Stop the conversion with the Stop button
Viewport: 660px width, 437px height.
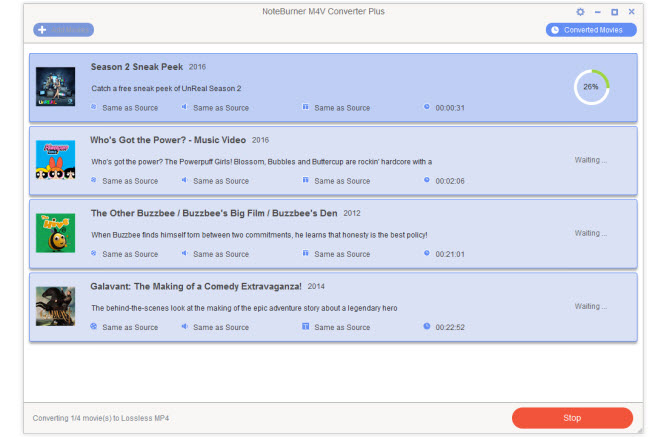[572, 418]
